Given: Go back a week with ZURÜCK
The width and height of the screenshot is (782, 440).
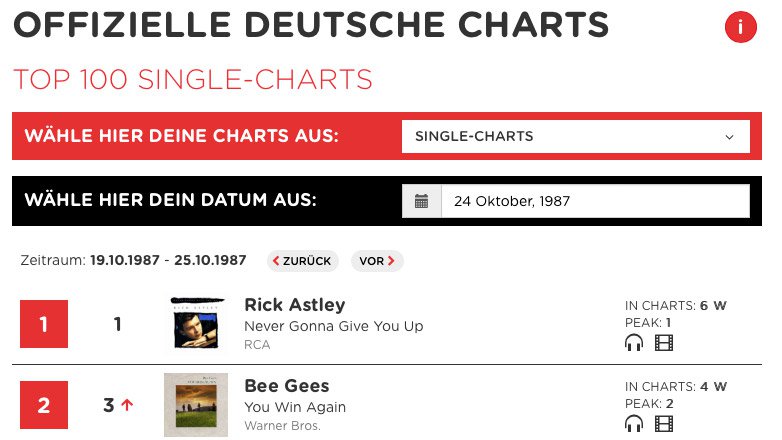Looking at the screenshot, I should pyautogui.click(x=302, y=261).
